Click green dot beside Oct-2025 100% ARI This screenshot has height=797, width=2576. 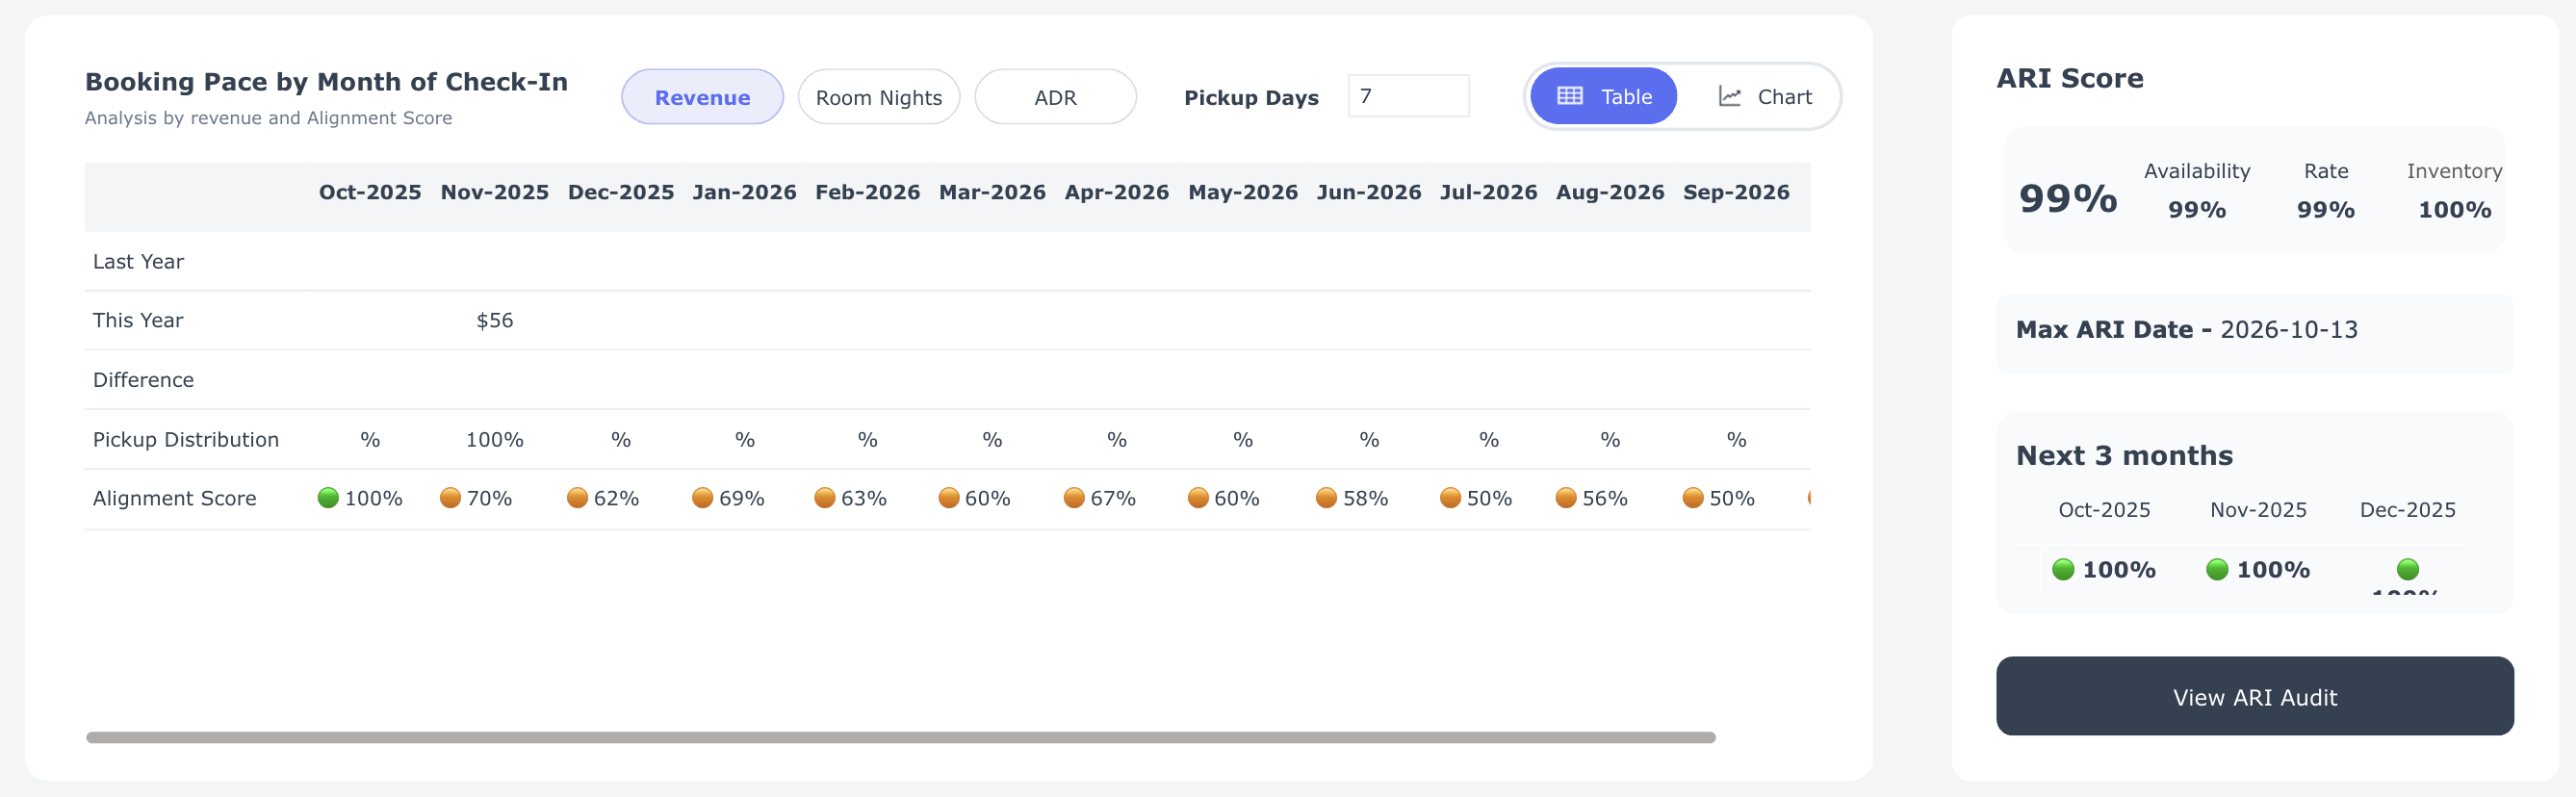[x=2063, y=569]
